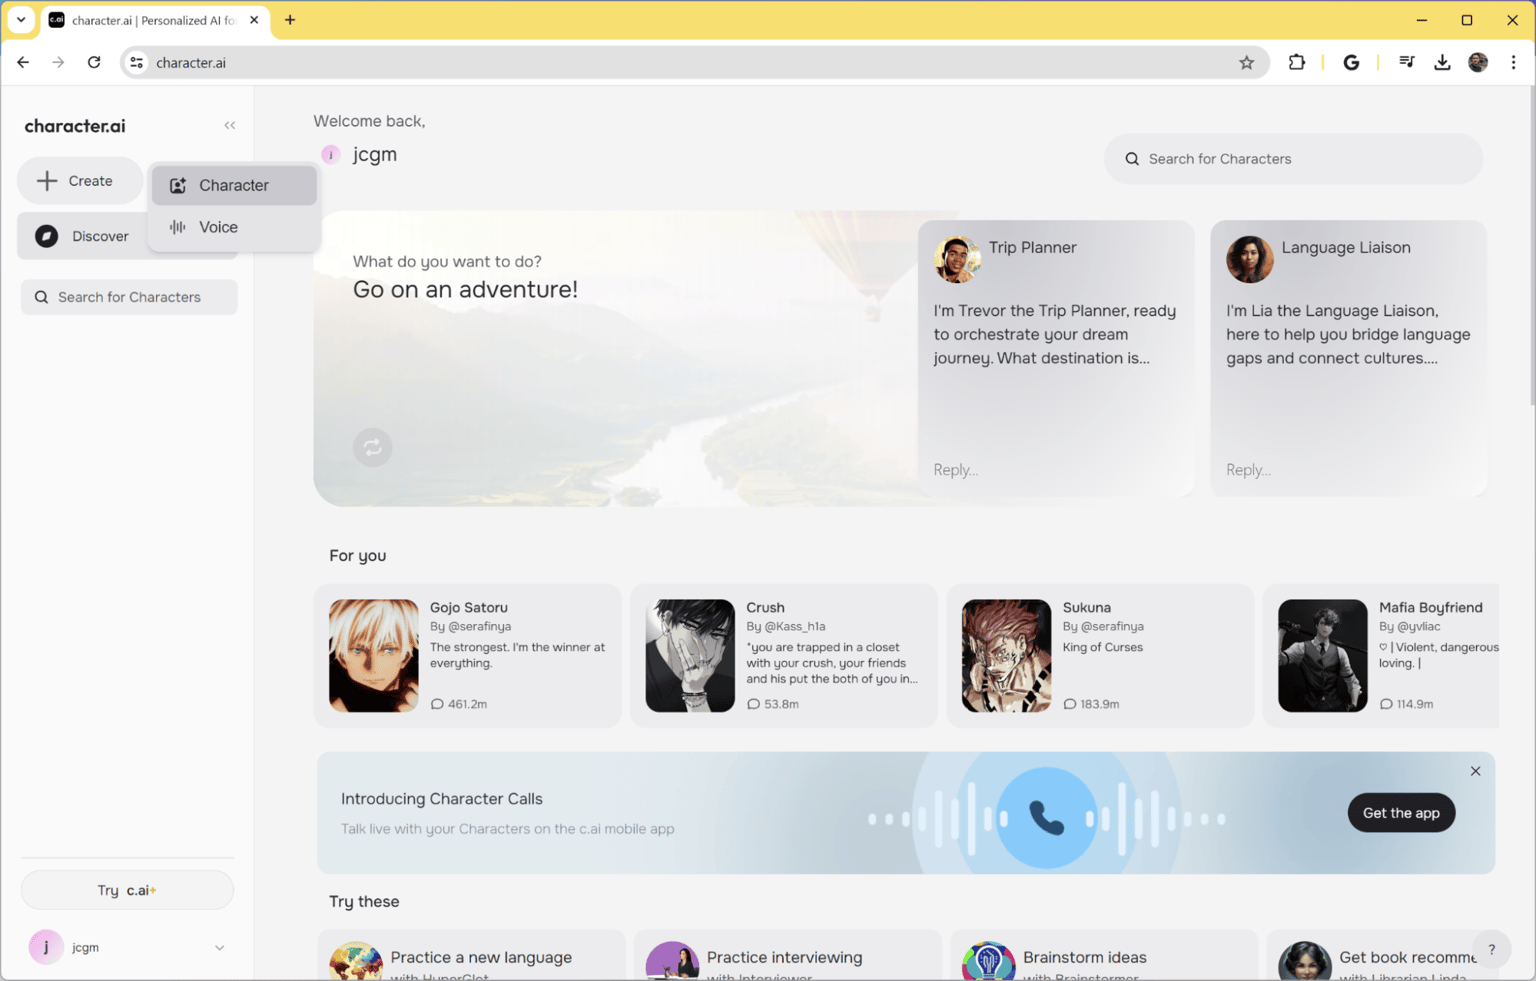Click the character.ai logo
The height and width of the screenshot is (981, 1536).
(x=75, y=126)
